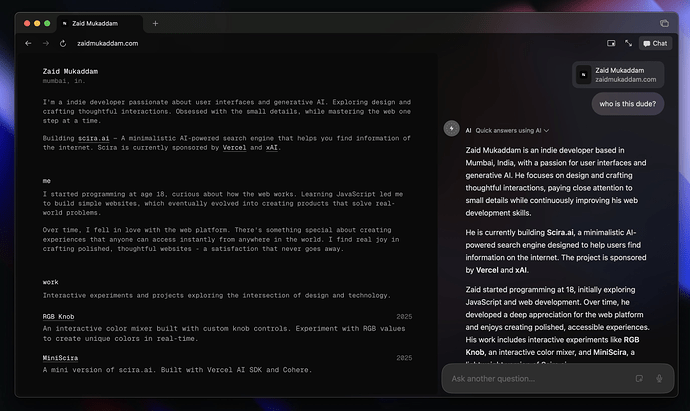Focus the Ask another question field
Viewport: 690px width, 411px height.
tap(539, 378)
